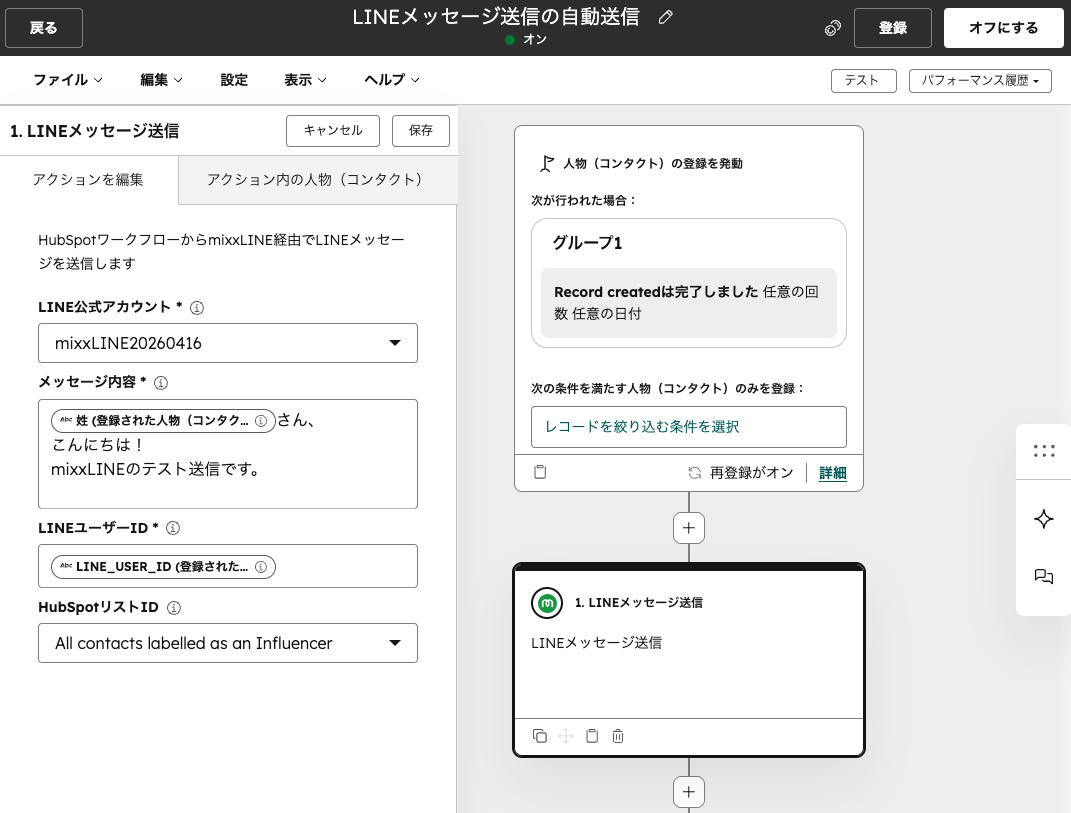Viewport: 1071px width, 813px height.
Task: Open AI sparkle assistant icon
Action: click(x=1044, y=519)
